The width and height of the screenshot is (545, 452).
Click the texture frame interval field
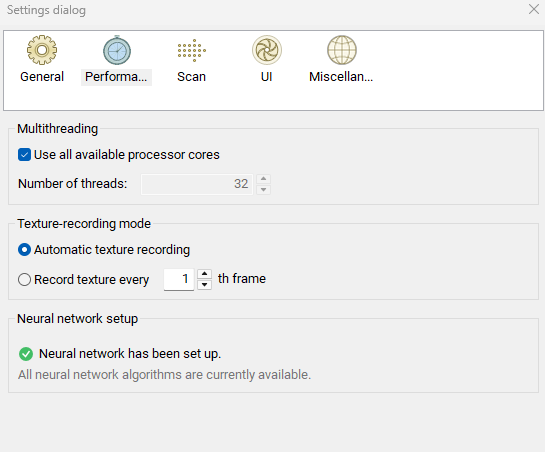(x=179, y=279)
